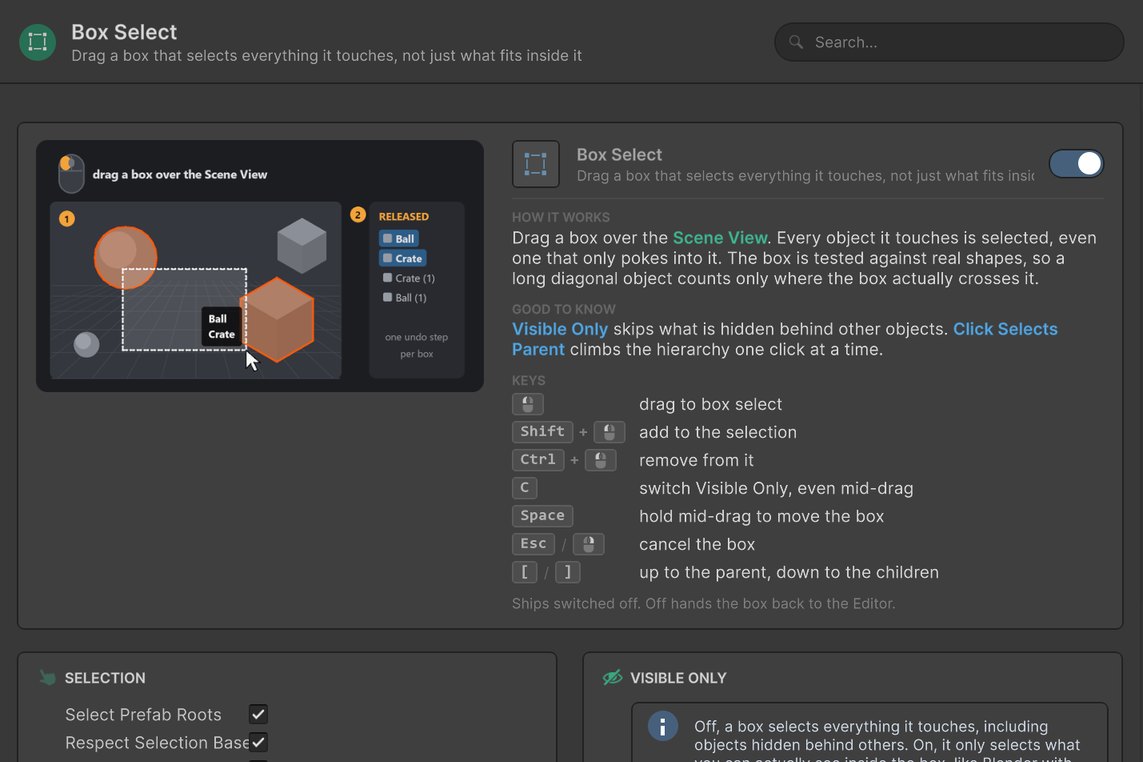Click the orange sphere in the demo scene

point(125,257)
